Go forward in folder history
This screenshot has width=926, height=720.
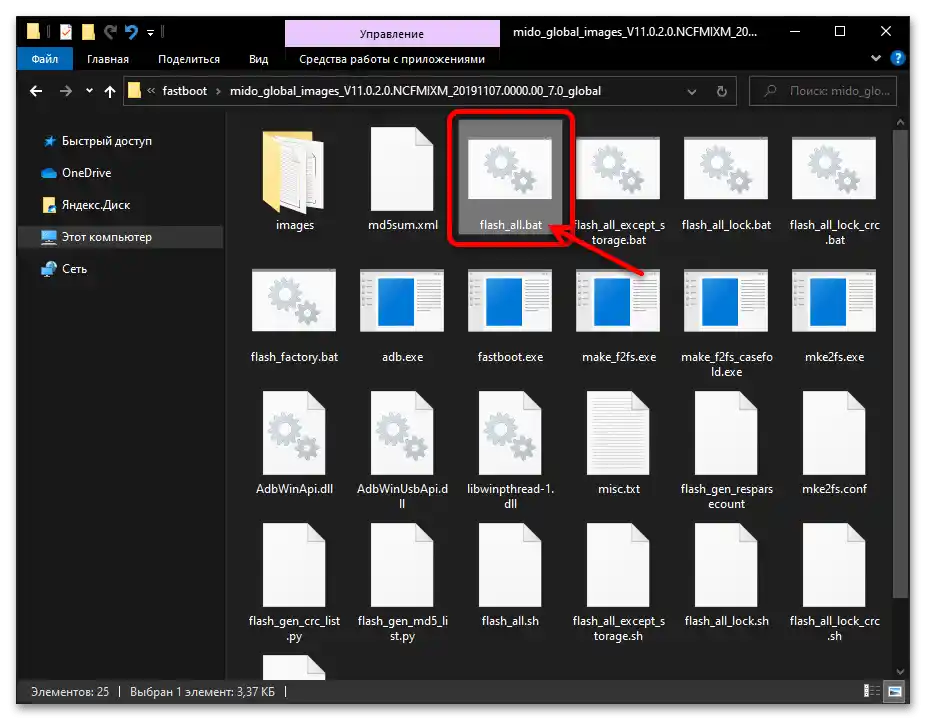66,91
